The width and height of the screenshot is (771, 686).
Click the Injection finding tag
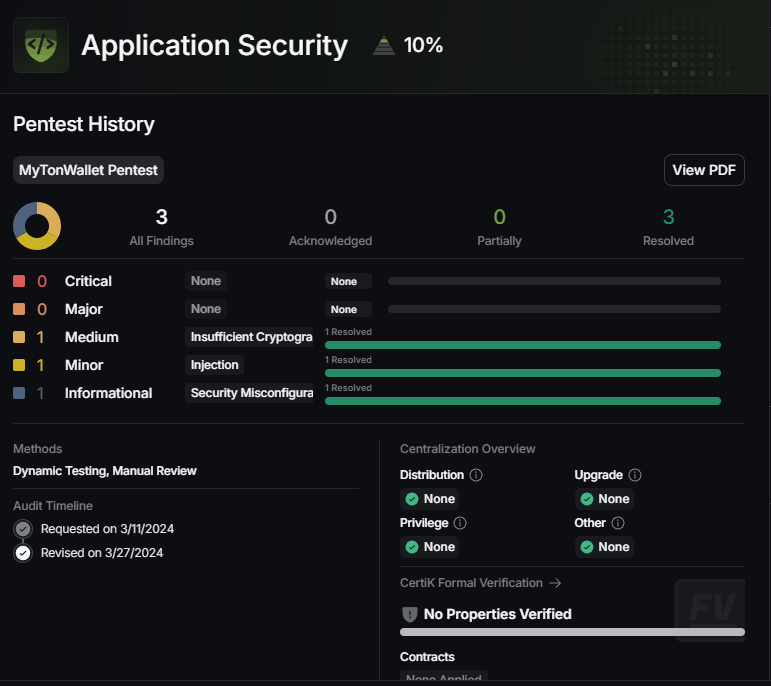point(214,365)
